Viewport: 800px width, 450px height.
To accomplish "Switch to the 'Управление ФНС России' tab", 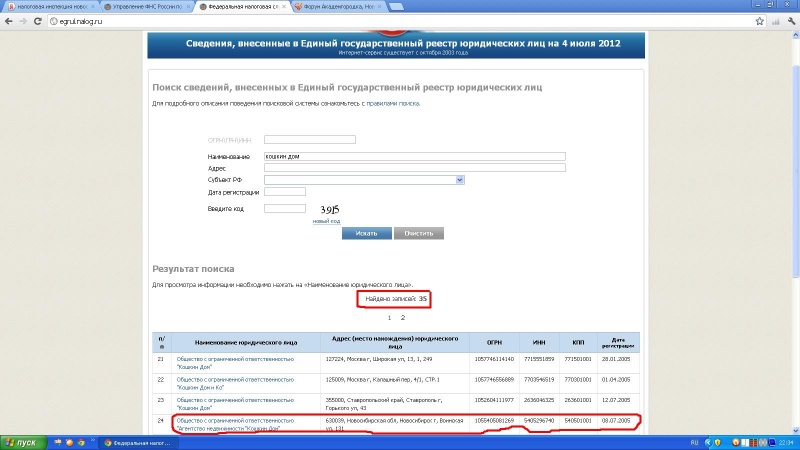I will (145, 7).
